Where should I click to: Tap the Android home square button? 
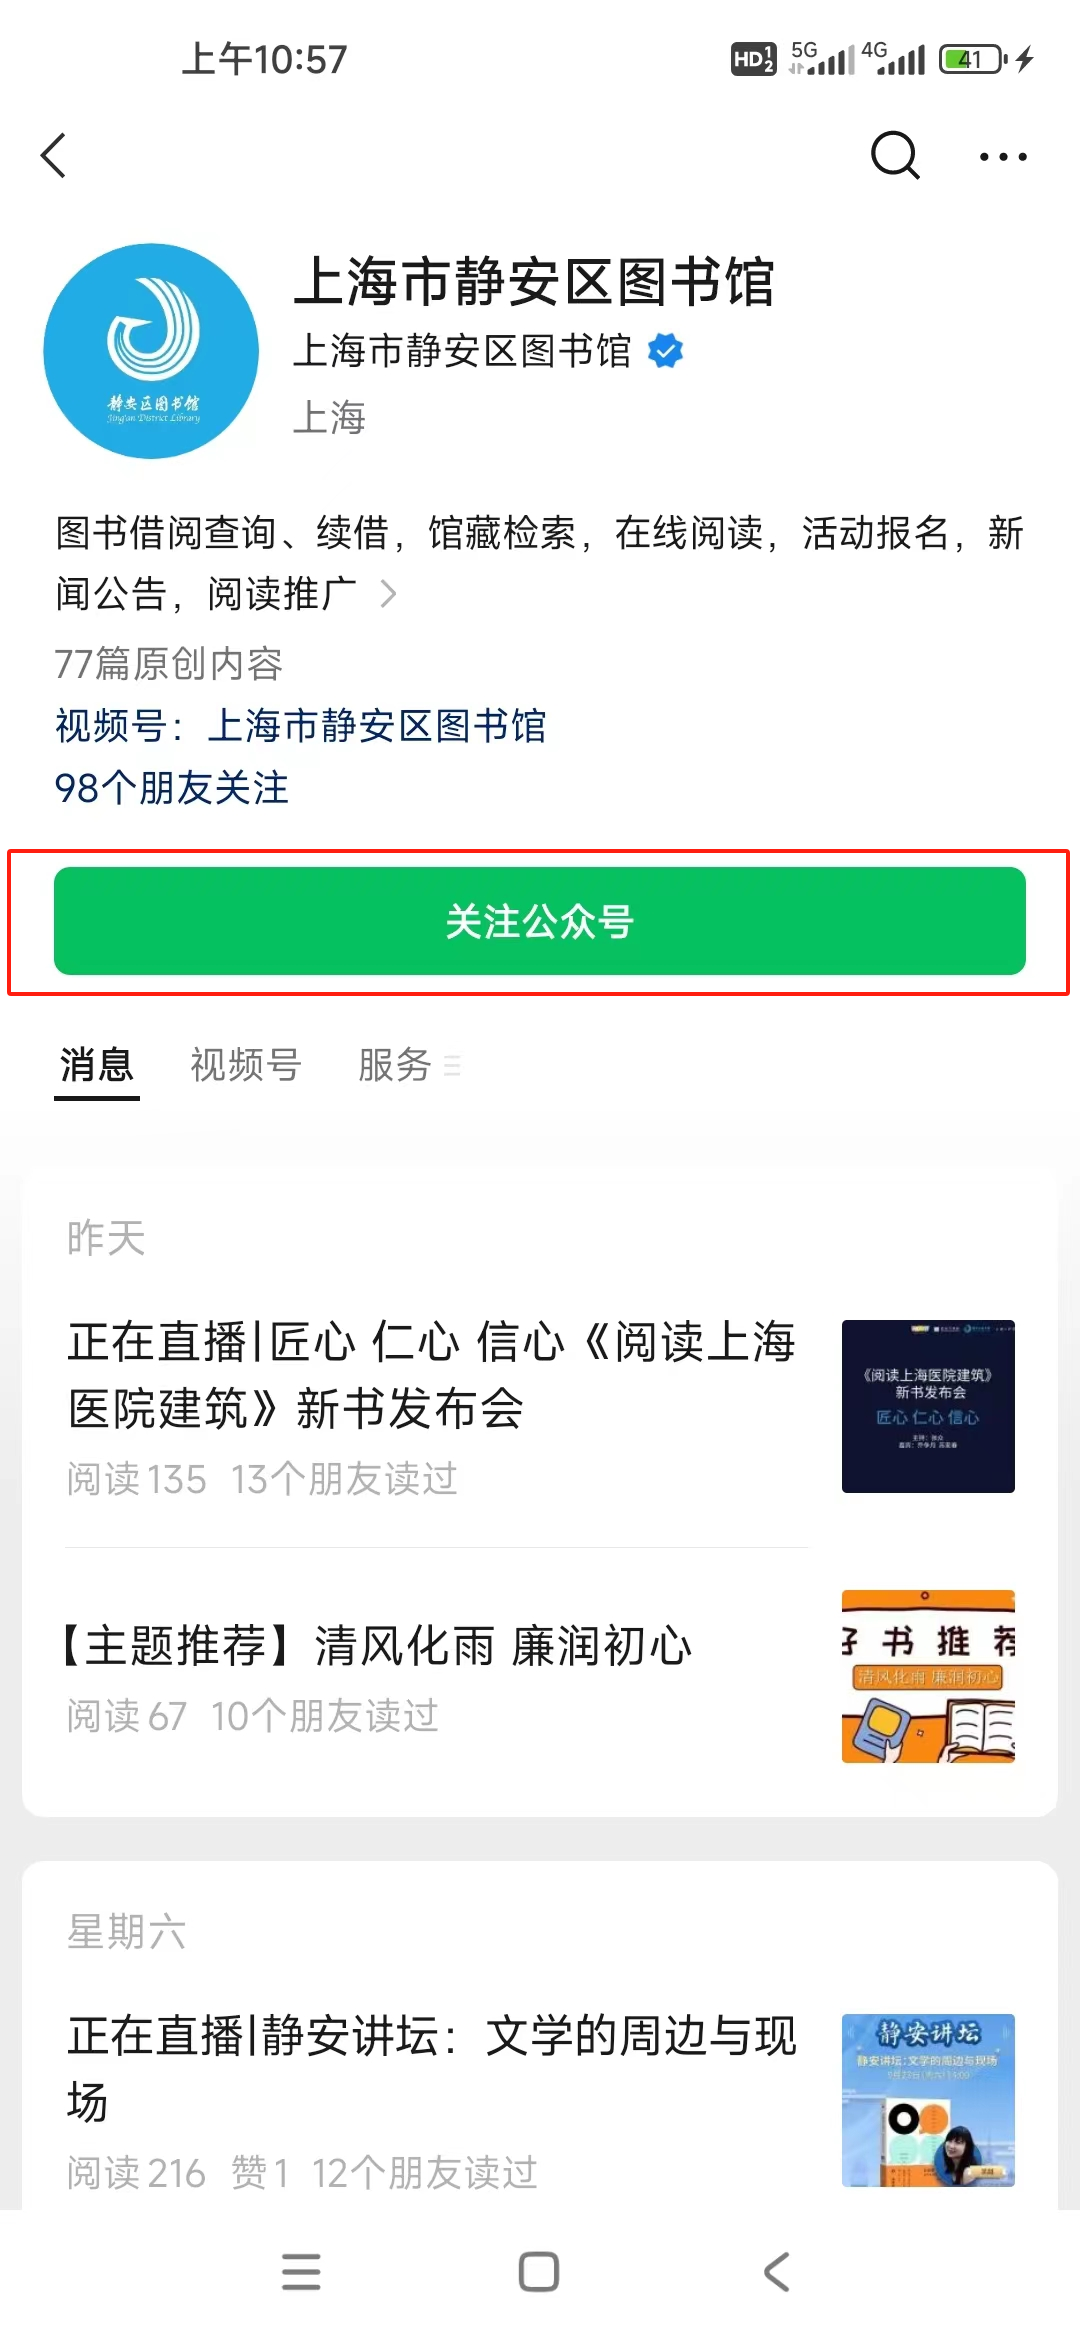point(539,2272)
